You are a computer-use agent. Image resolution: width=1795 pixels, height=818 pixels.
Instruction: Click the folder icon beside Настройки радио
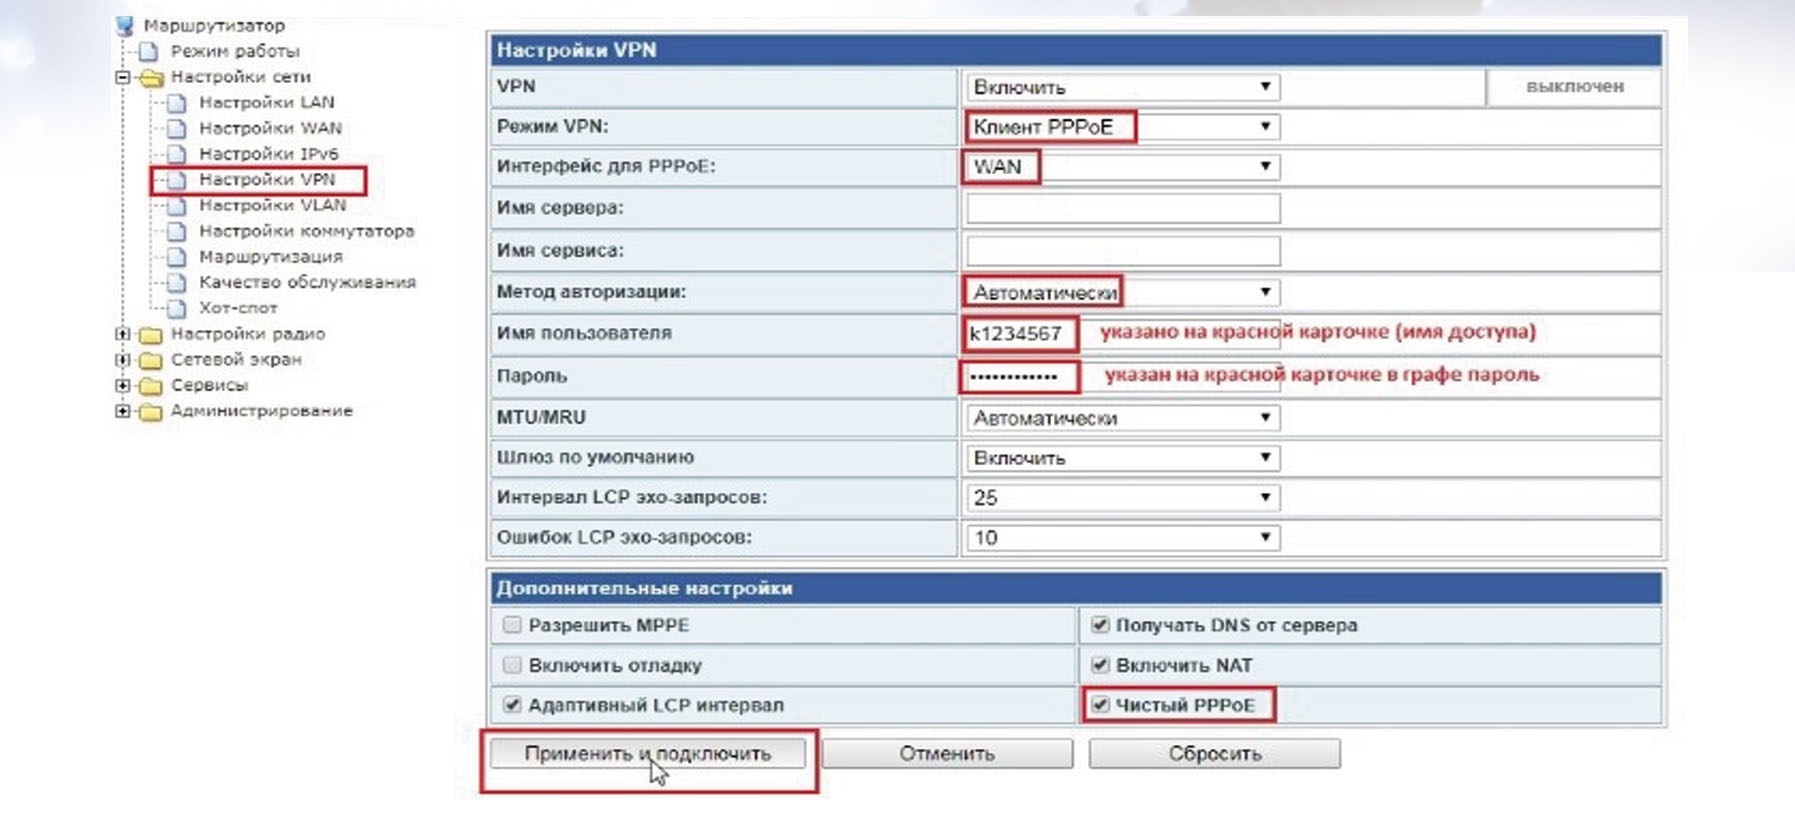pos(151,334)
